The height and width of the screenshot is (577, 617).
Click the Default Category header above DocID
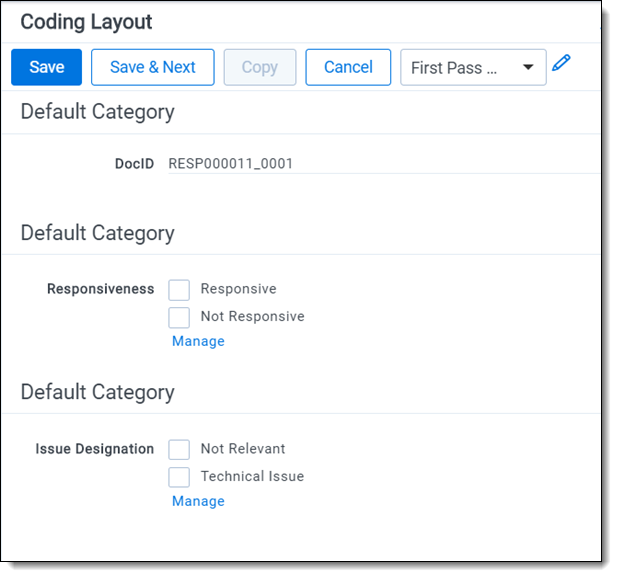97,112
